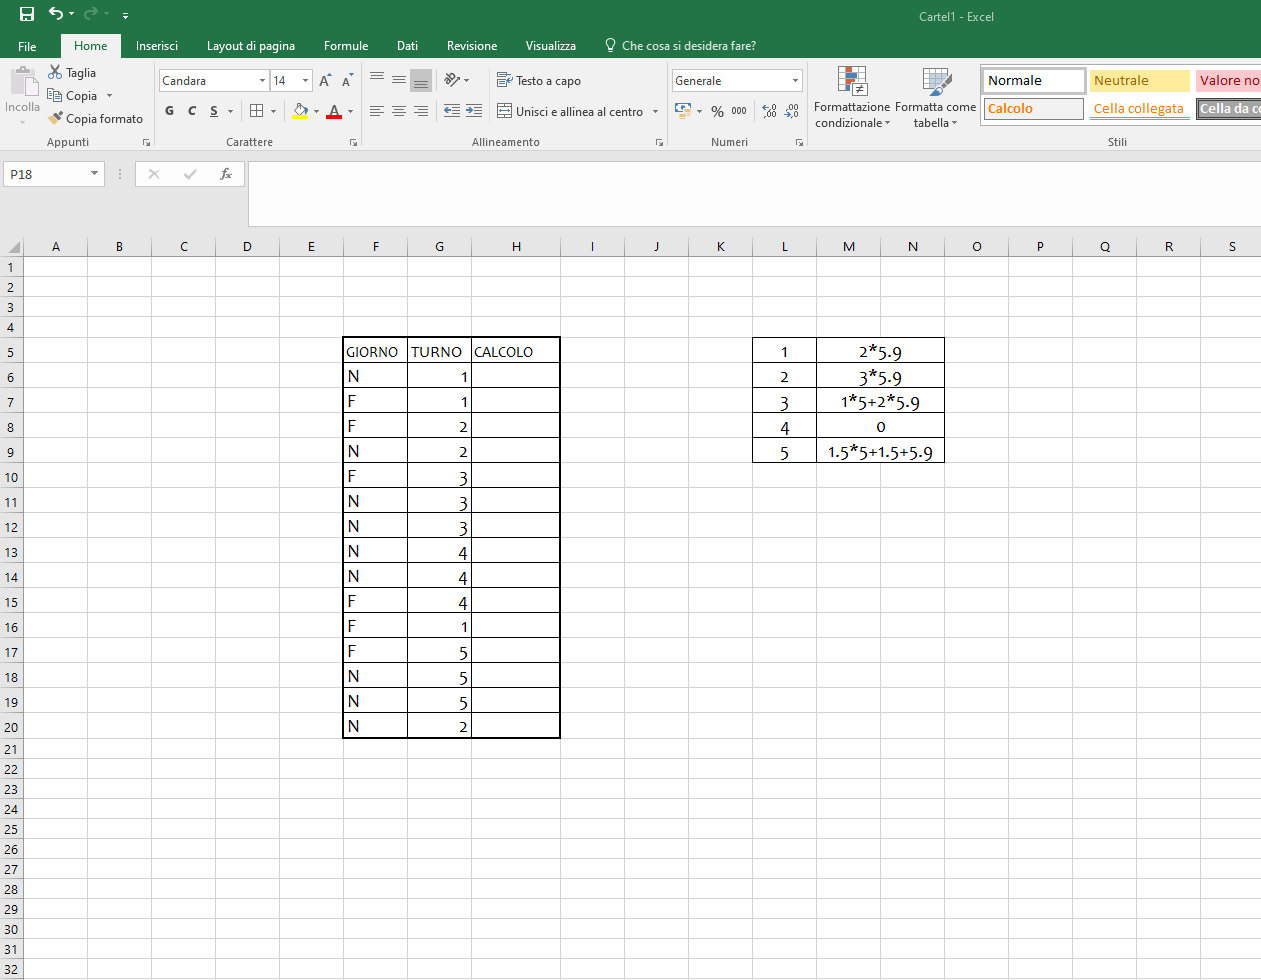
Task: Apply the accounting number format
Action: pos(683,111)
